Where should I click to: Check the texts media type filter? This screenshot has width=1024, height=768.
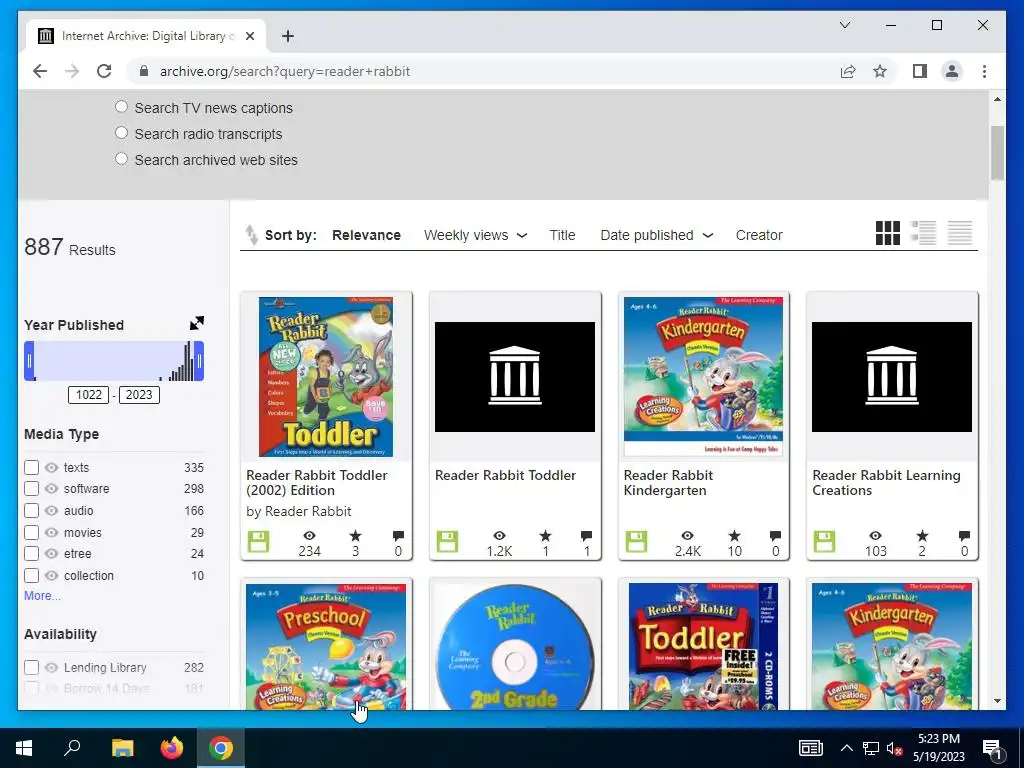pyautogui.click(x=31, y=467)
